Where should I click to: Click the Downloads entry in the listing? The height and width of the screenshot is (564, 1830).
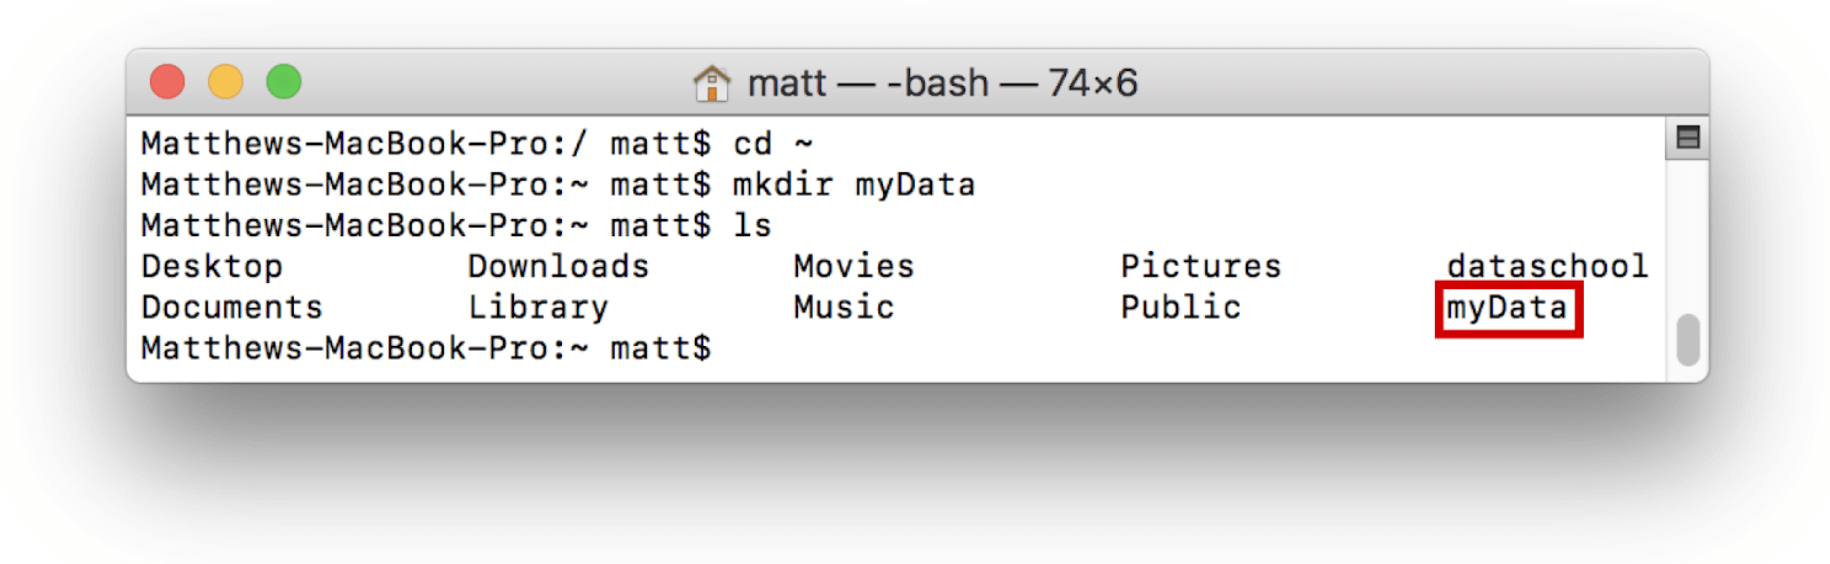[x=558, y=267]
